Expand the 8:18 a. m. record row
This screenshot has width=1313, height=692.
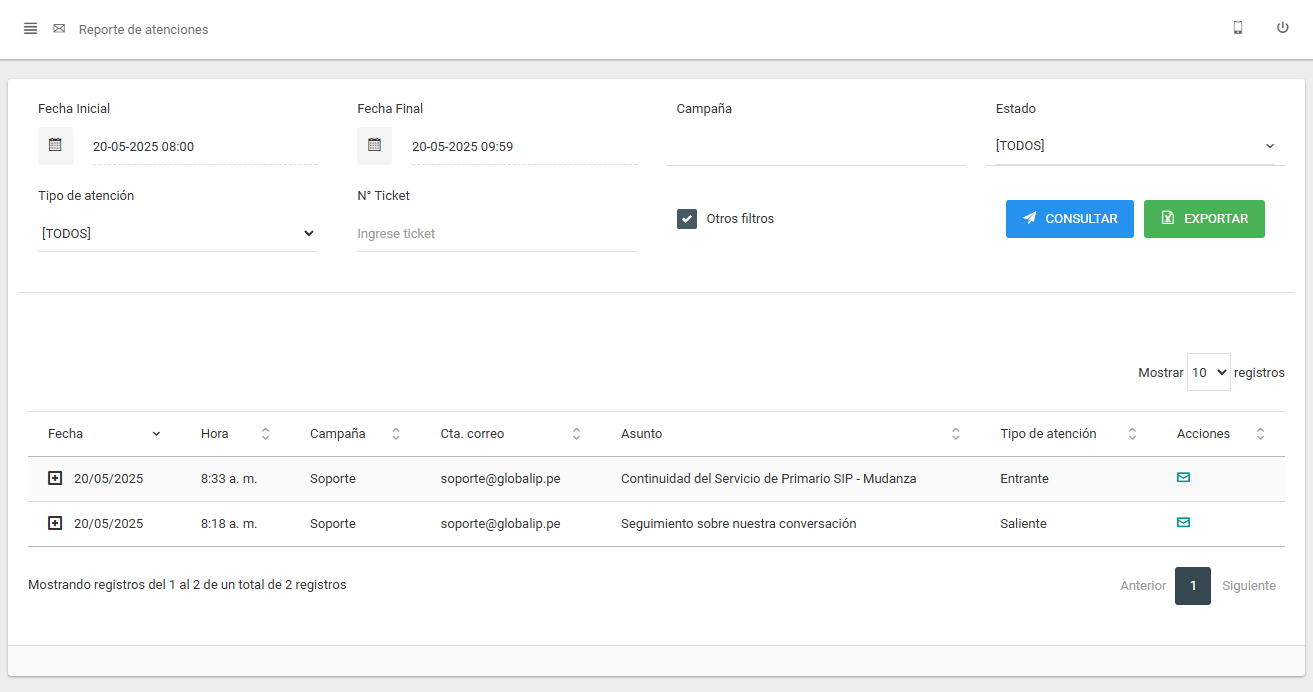pyautogui.click(x=55, y=524)
